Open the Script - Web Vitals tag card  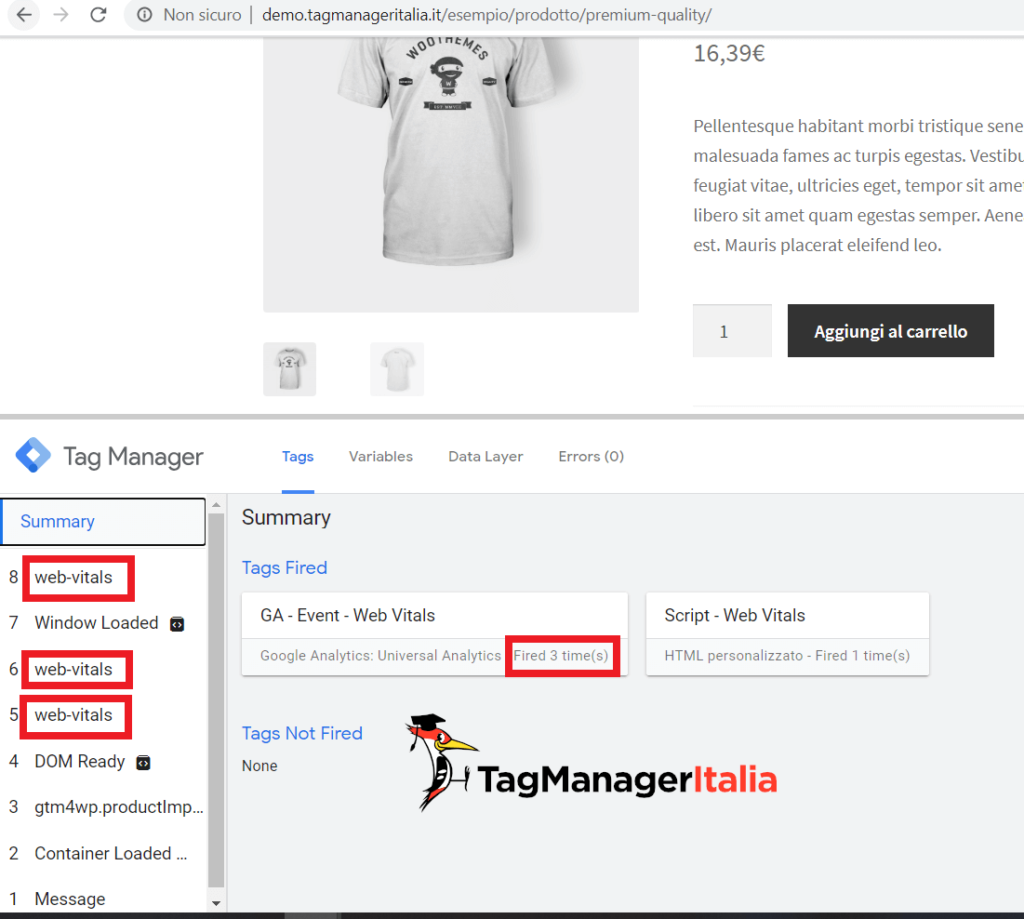(787, 634)
